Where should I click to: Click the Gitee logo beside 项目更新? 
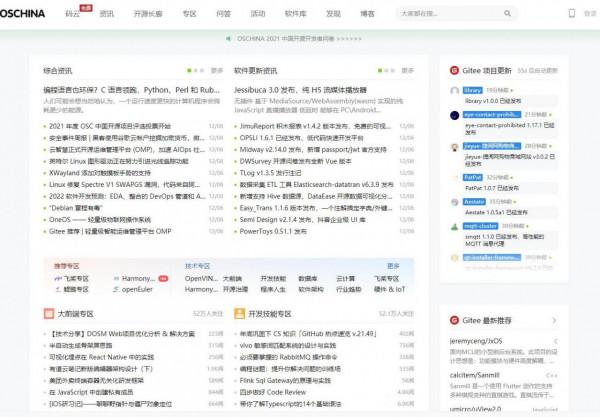click(454, 70)
